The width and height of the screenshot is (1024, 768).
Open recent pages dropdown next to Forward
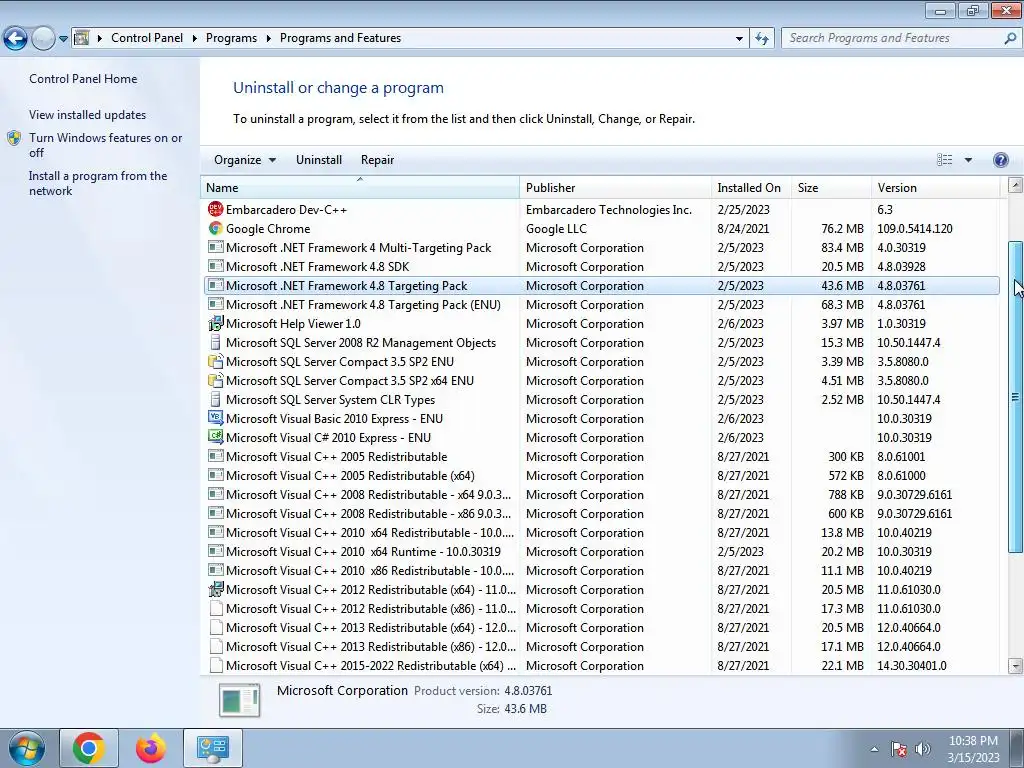(x=63, y=39)
